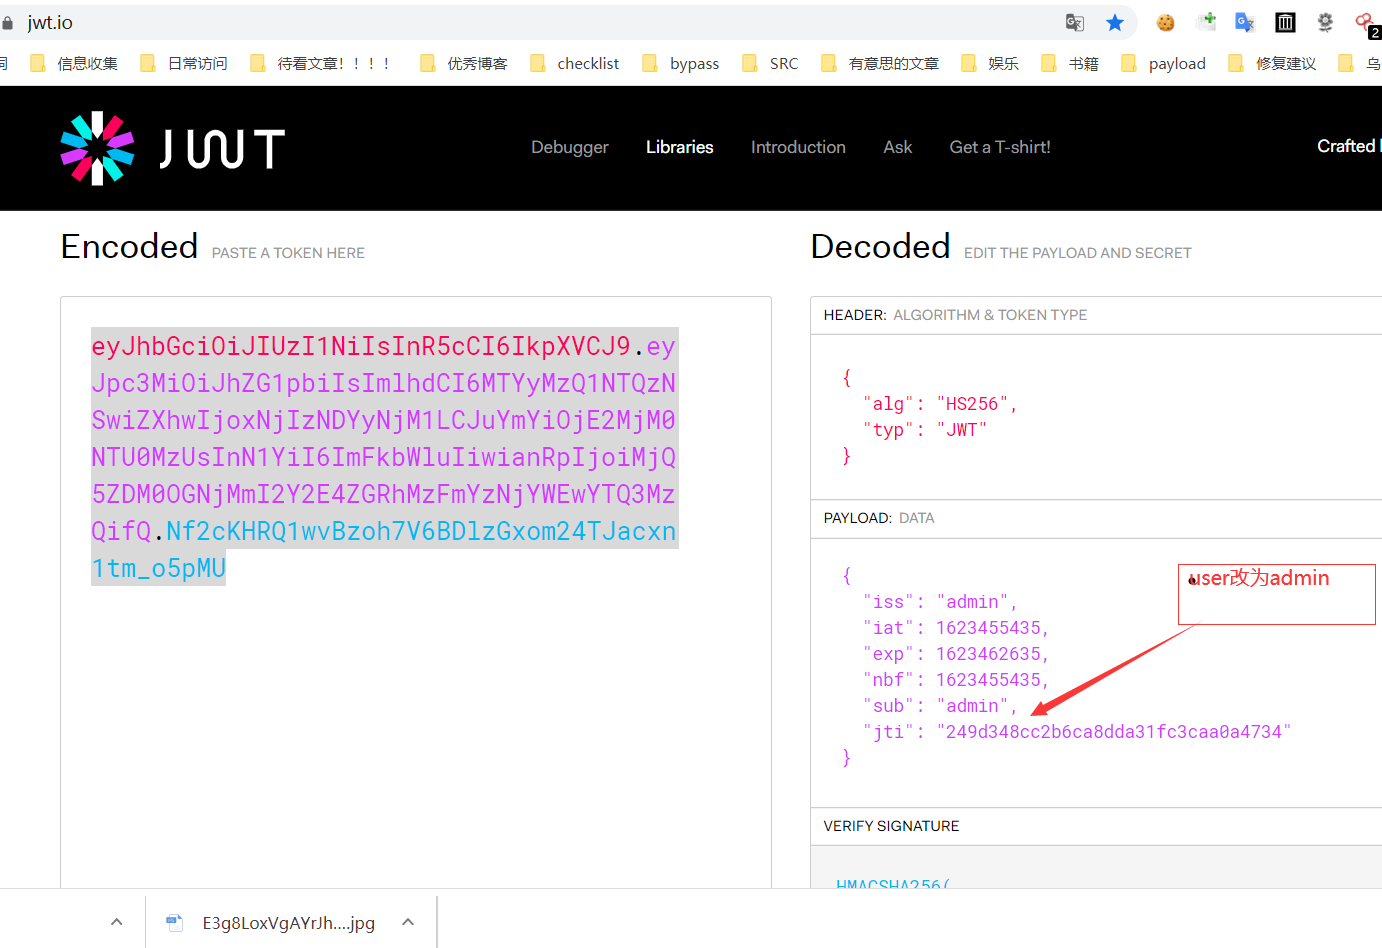The width and height of the screenshot is (1382, 948).
Task: Click the blue signature part Nf2cKHRQ1wvBzoh7V6BDlzGxom24TJacxn
Action: click(421, 531)
